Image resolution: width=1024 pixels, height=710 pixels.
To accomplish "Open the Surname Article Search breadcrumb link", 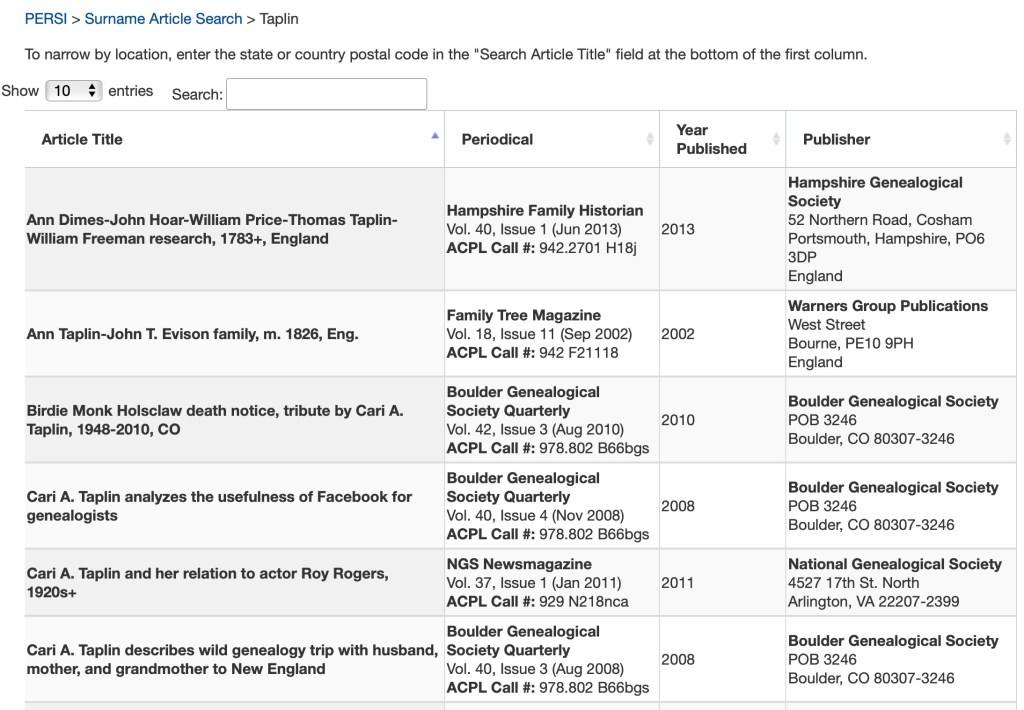I will [163, 19].
